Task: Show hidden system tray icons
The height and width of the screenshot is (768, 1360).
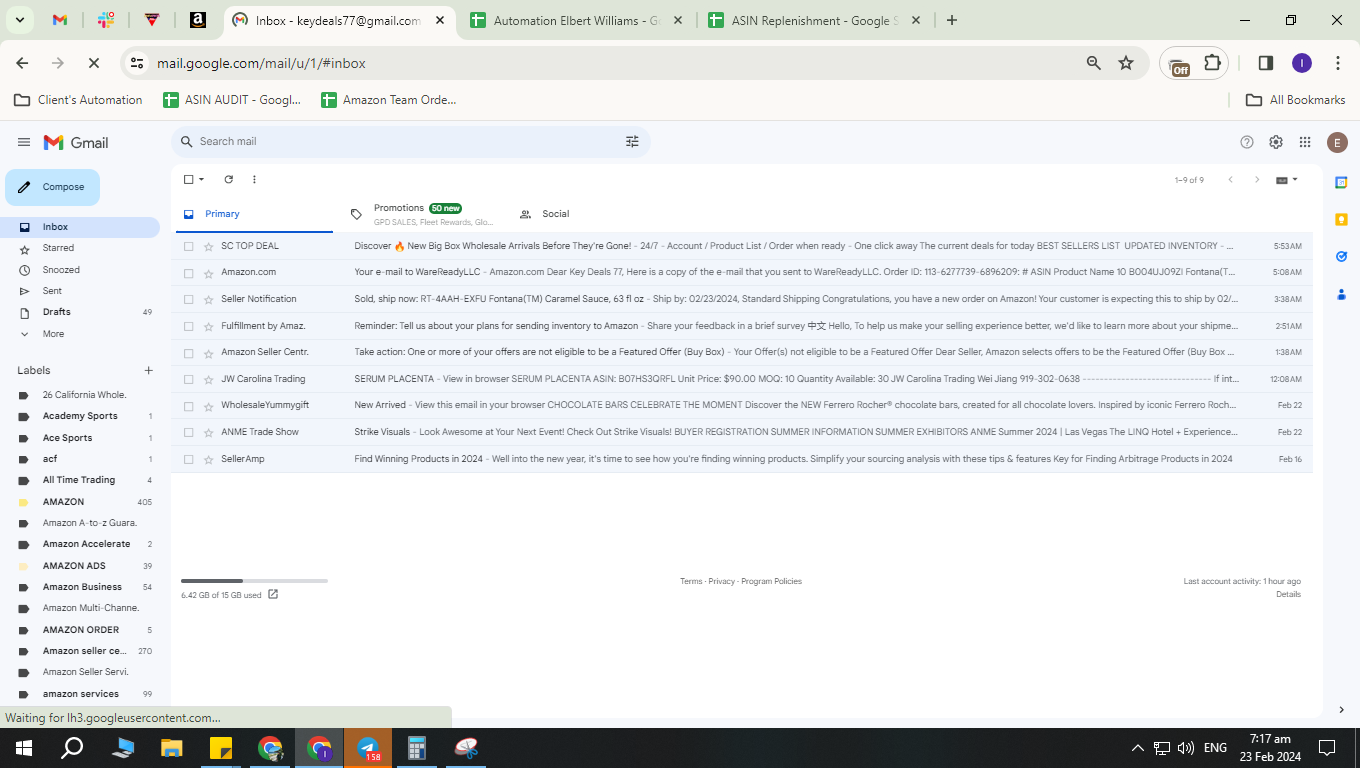Action: click(x=1137, y=748)
